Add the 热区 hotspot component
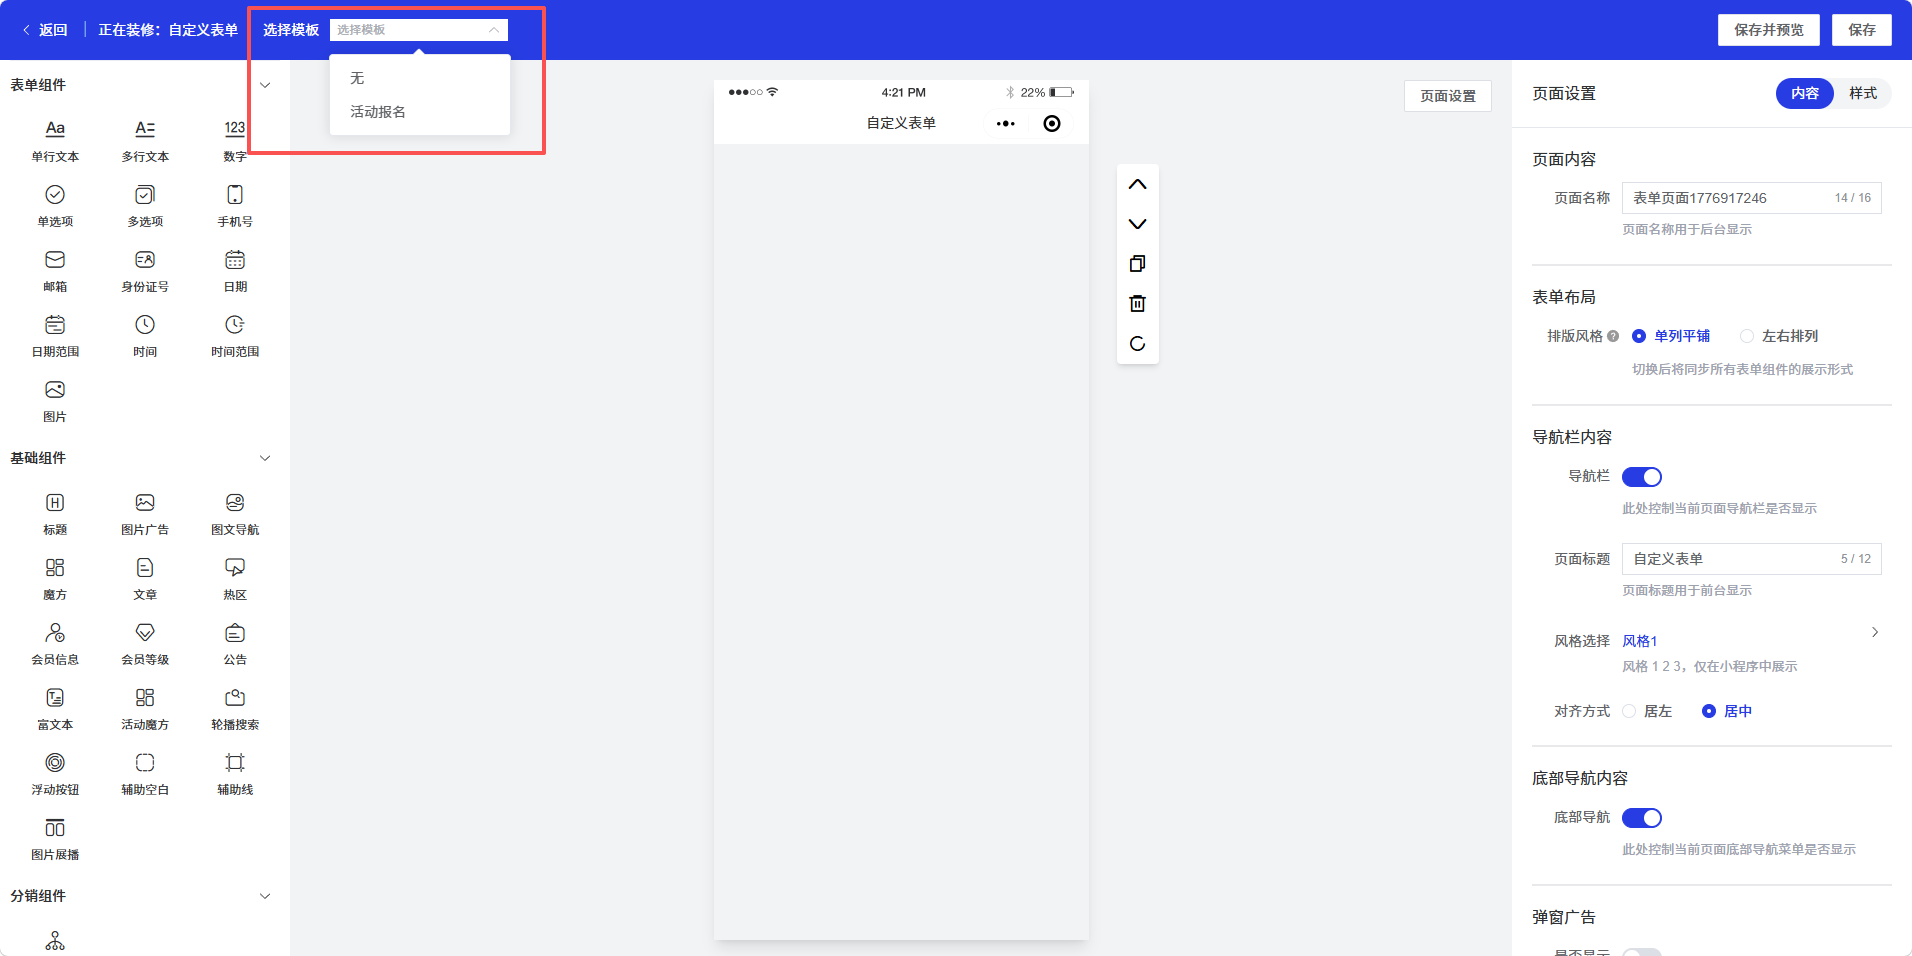The image size is (1912, 956). click(x=235, y=579)
